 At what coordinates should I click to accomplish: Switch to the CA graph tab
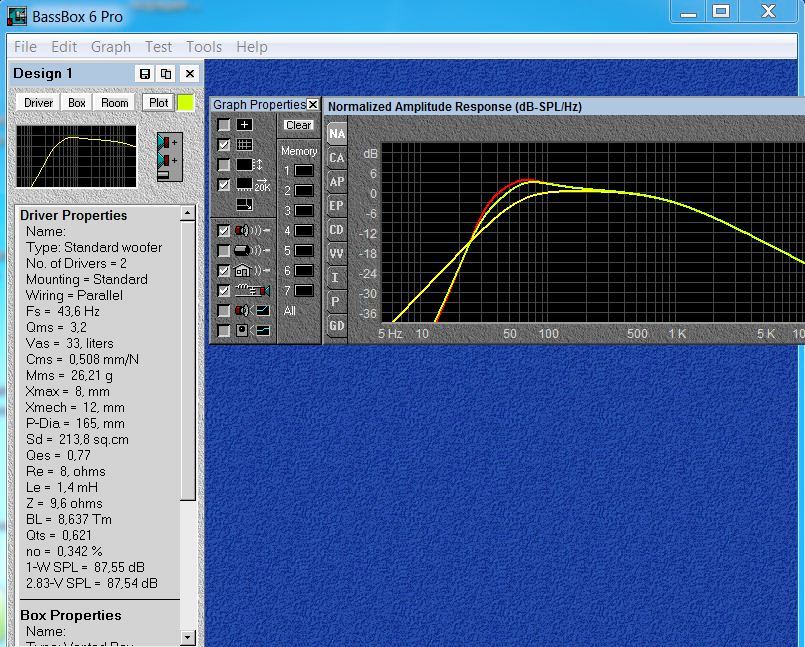click(x=337, y=158)
